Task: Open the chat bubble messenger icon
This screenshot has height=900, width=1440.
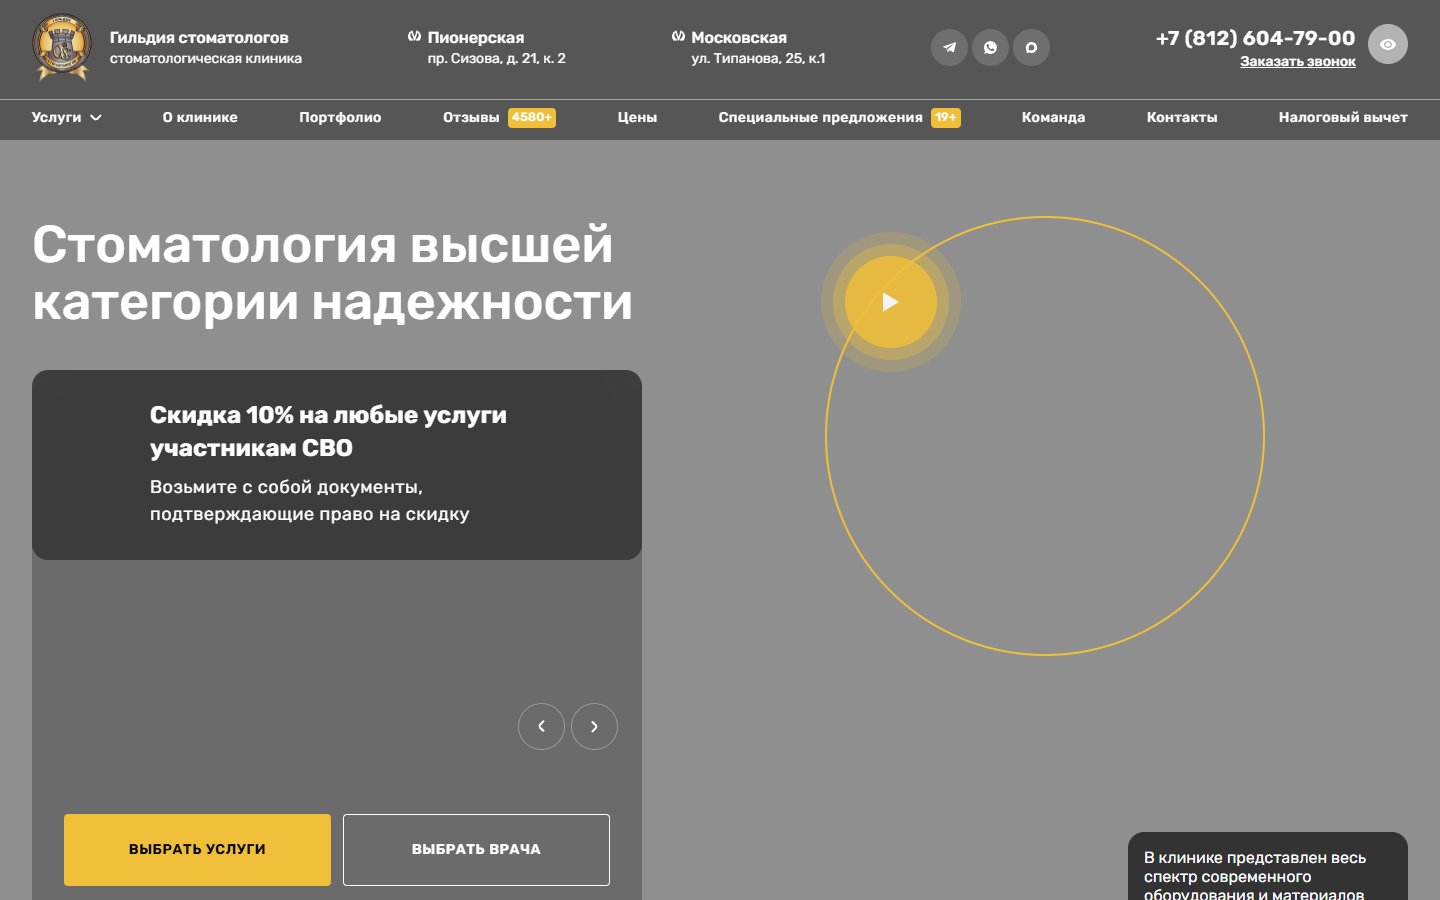Action: 1031,47
